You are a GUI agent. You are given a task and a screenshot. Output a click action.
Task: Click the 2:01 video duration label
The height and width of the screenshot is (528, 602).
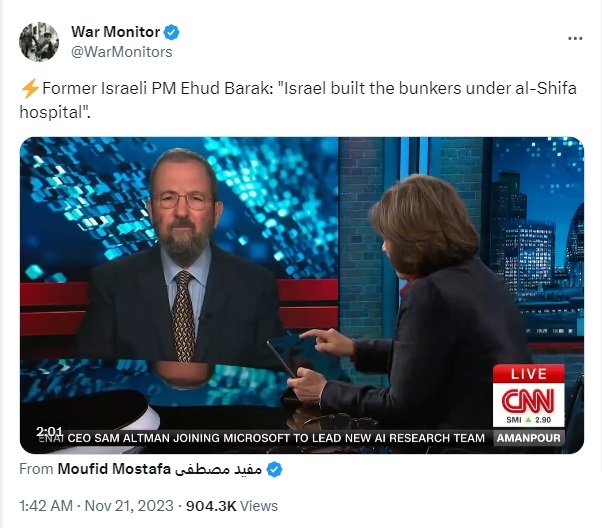[x=49, y=432]
